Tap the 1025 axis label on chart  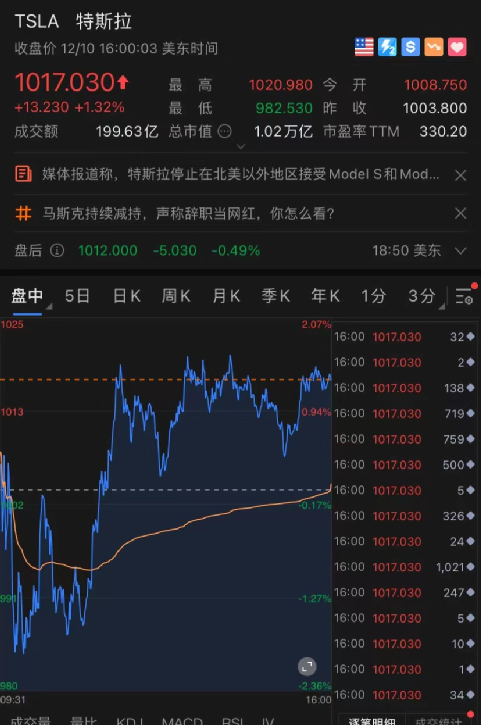tap(12, 324)
